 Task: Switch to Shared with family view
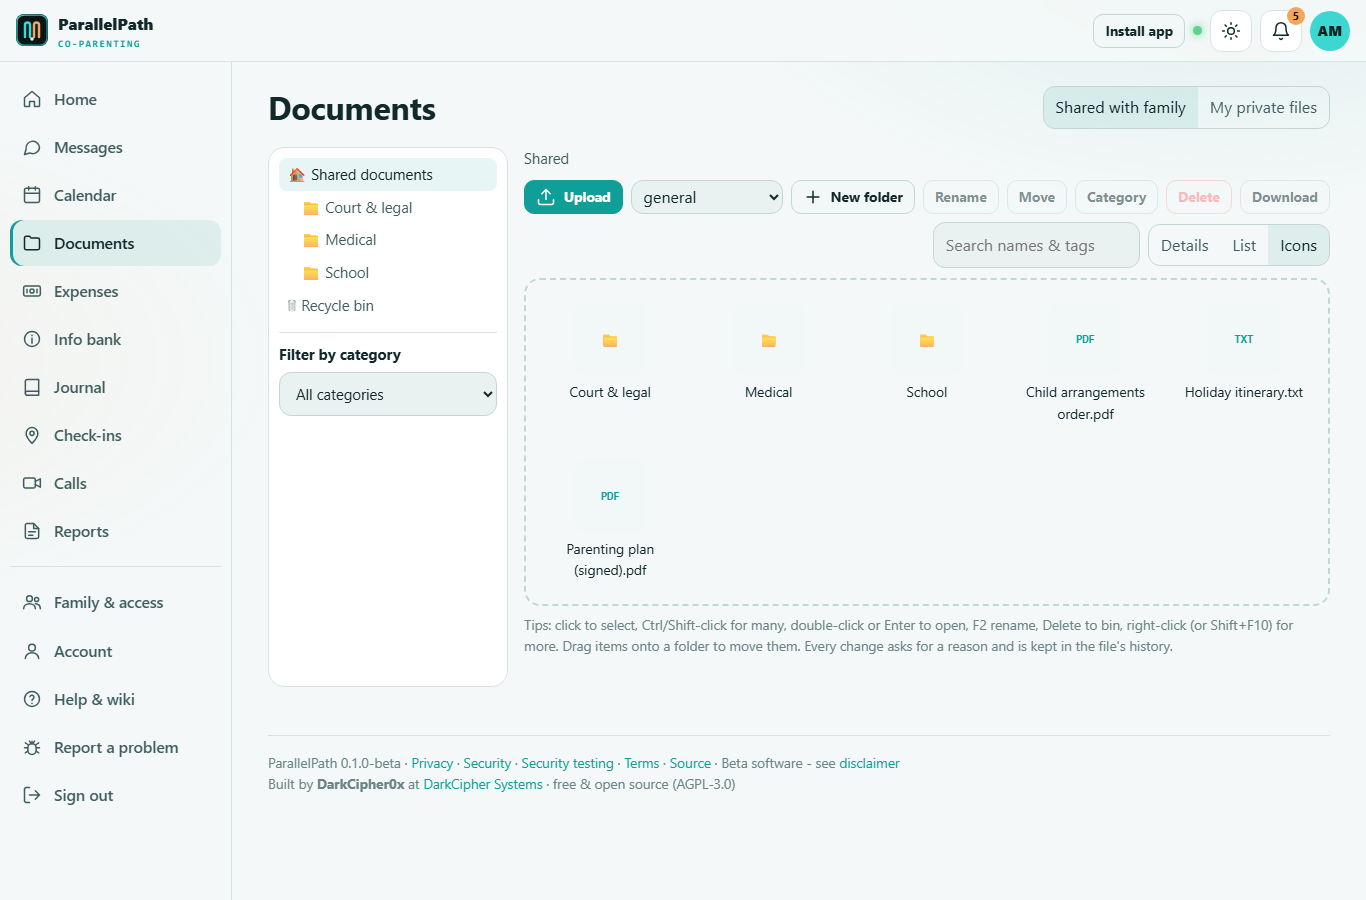1120,108
